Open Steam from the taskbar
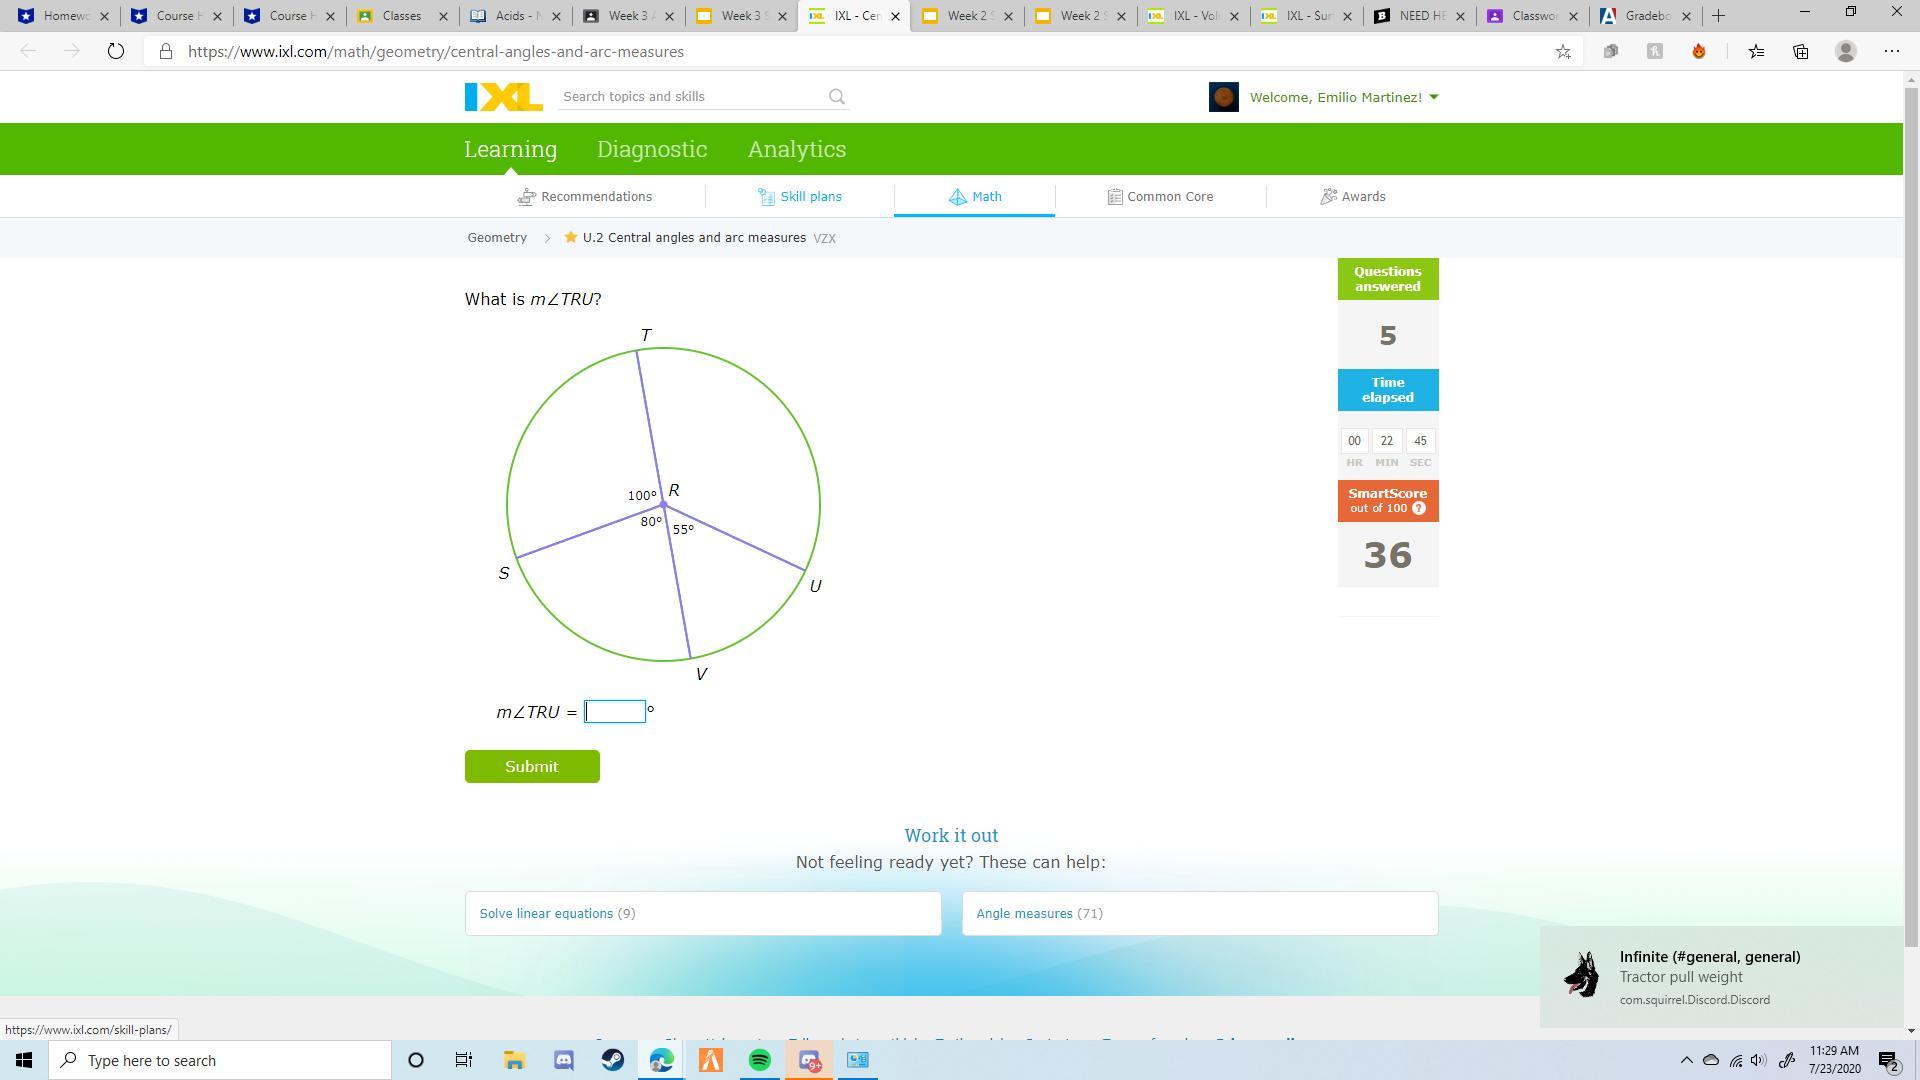 pos(613,1060)
